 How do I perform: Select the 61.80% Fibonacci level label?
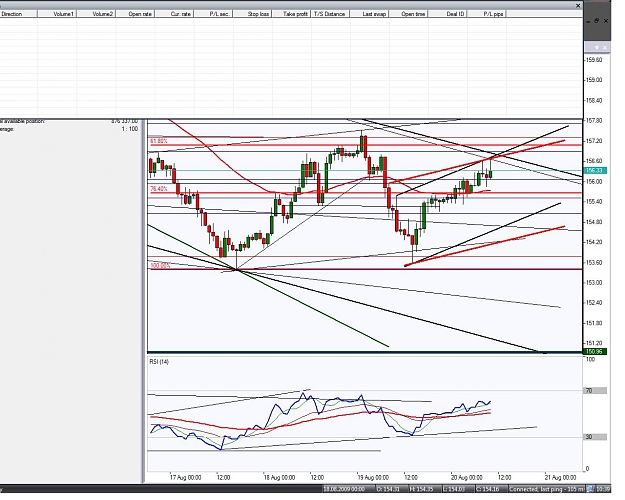click(159, 141)
